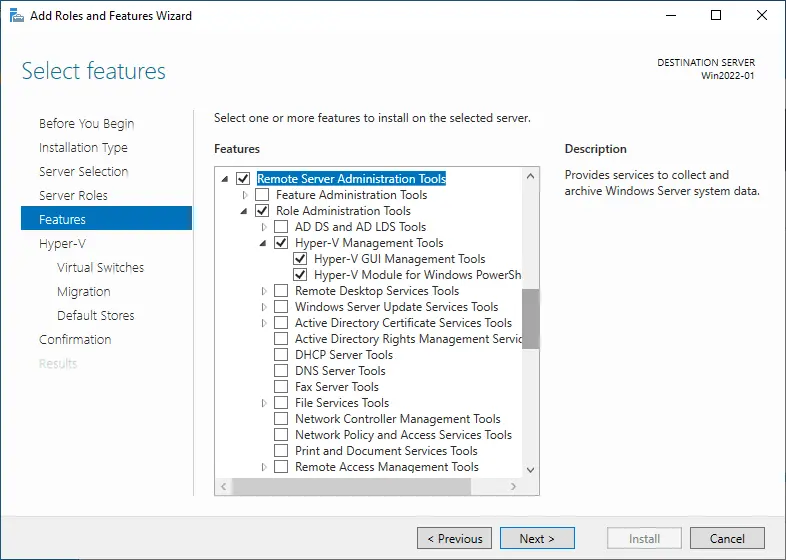
Task: Open Virtual Switches step
Action: pyautogui.click(x=100, y=267)
